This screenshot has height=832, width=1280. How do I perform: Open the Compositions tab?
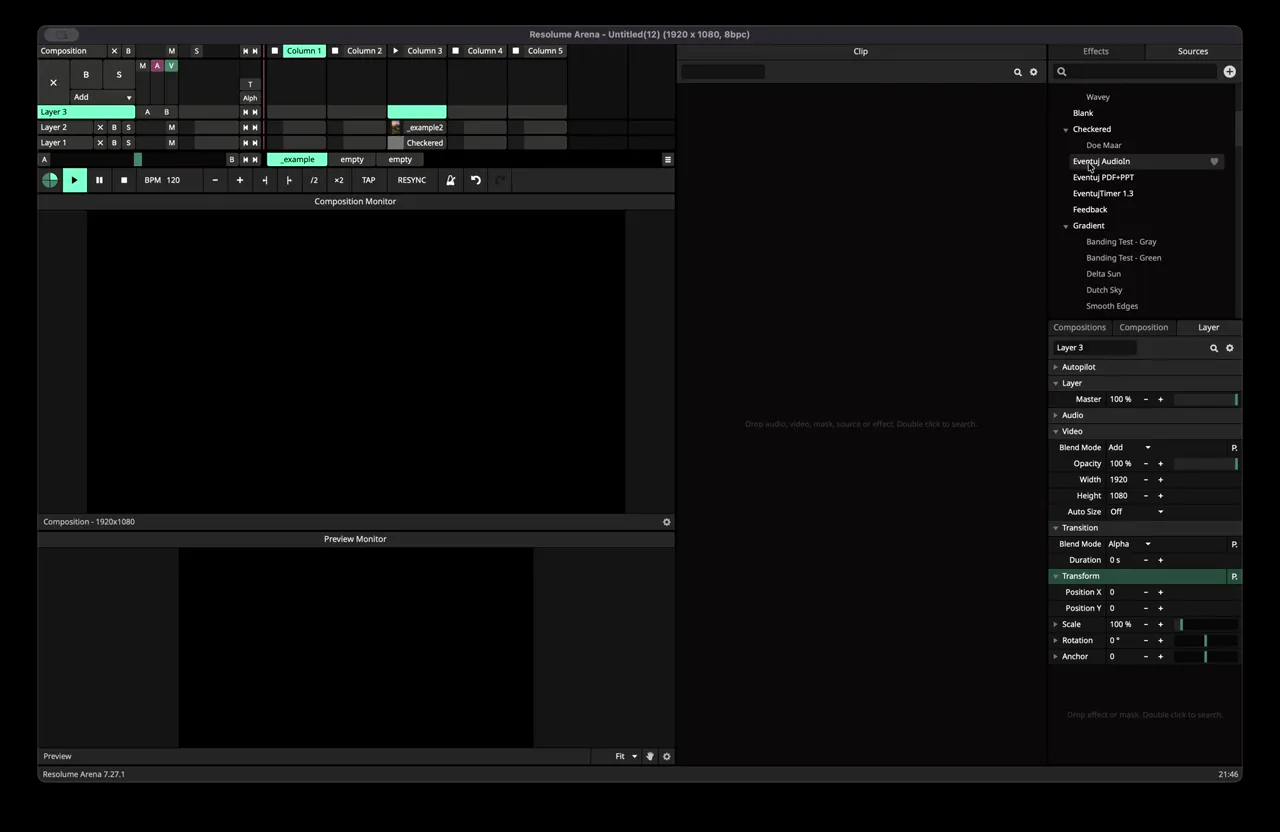[x=1080, y=327]
